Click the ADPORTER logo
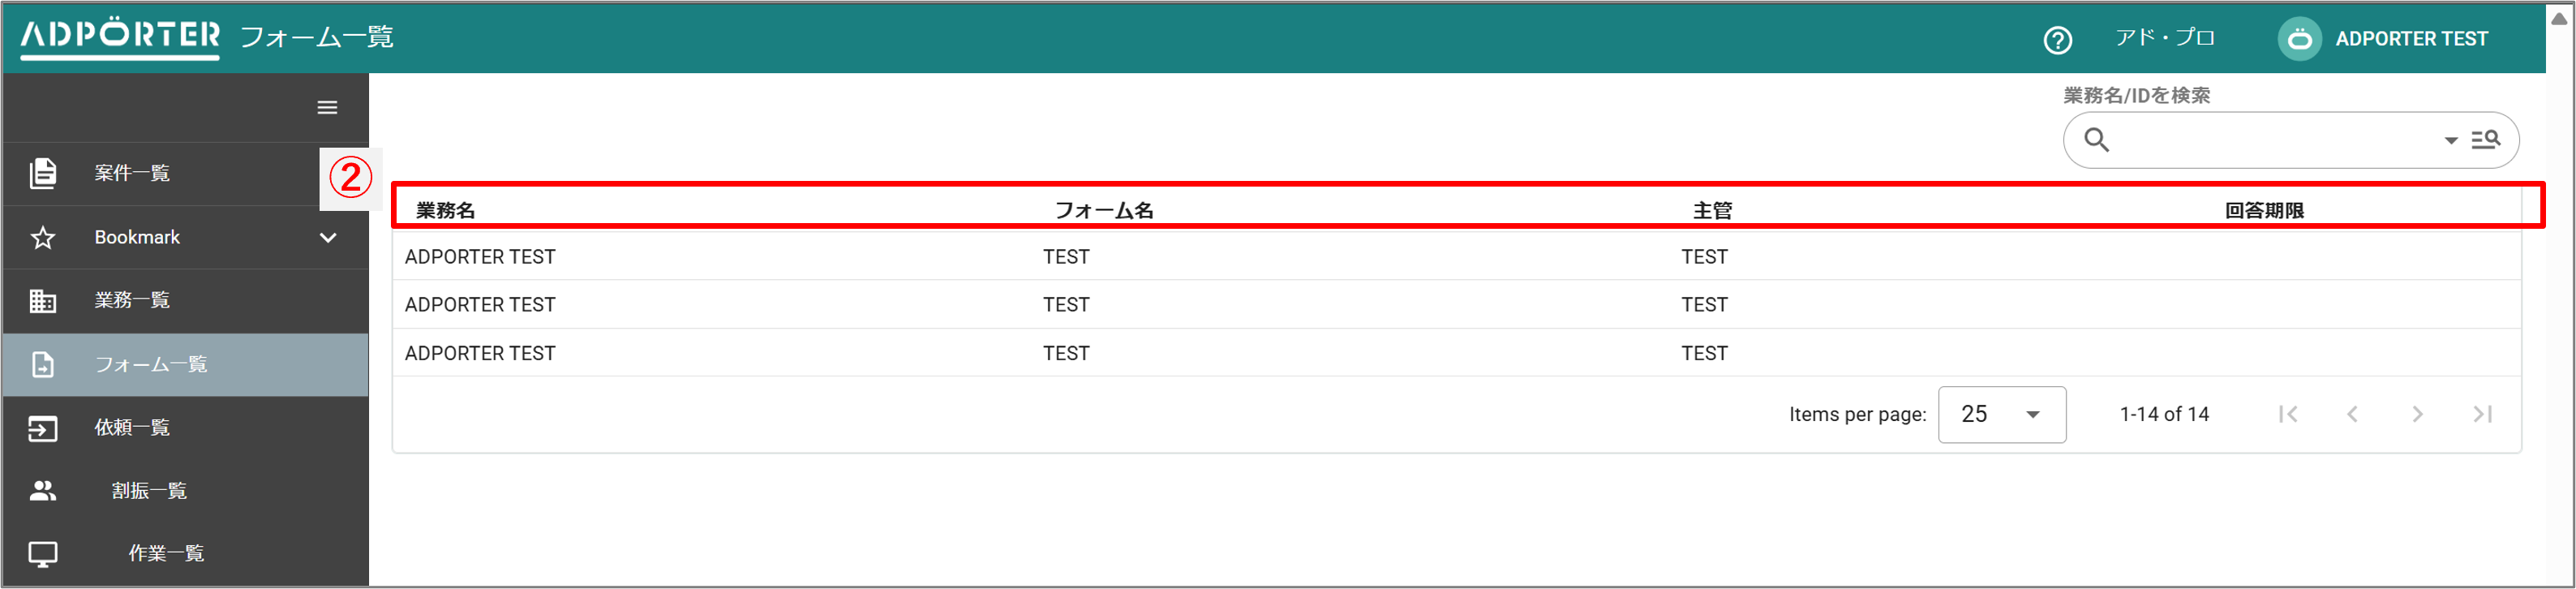Image resolution: width=2576 pixels, height=589 pixels. (116, 37)
